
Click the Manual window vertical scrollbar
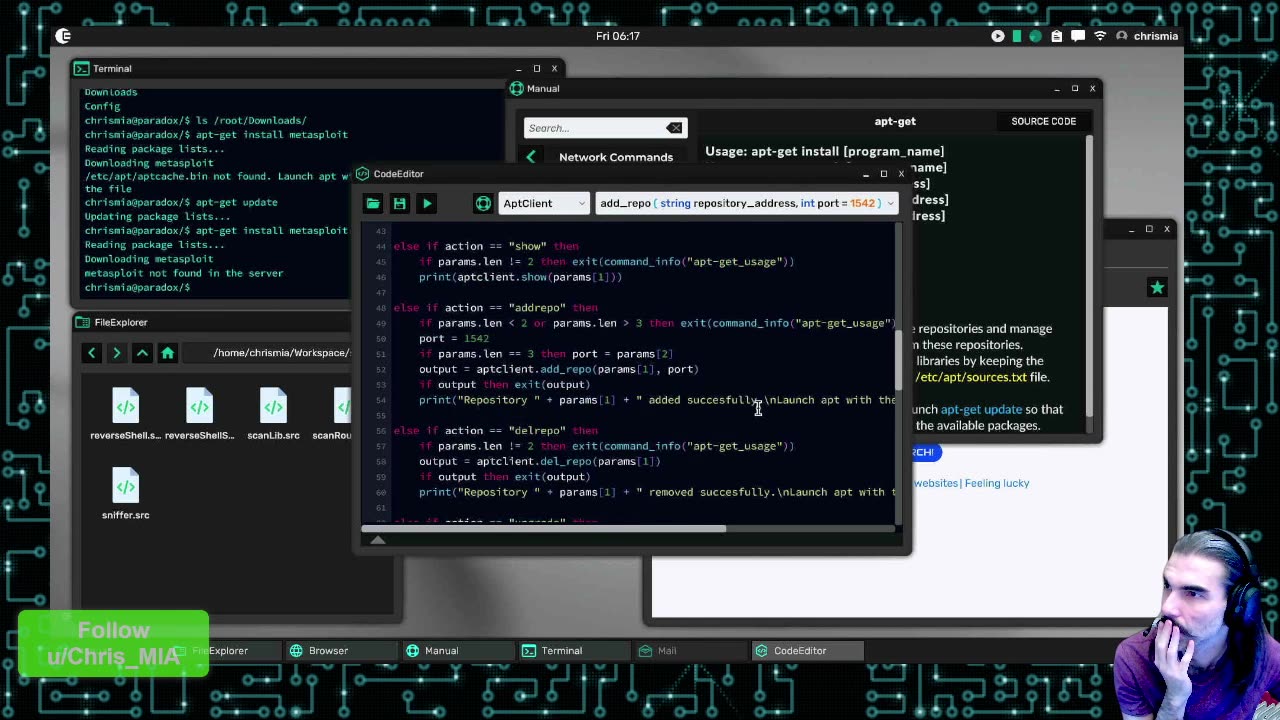tap(1089, 275)
